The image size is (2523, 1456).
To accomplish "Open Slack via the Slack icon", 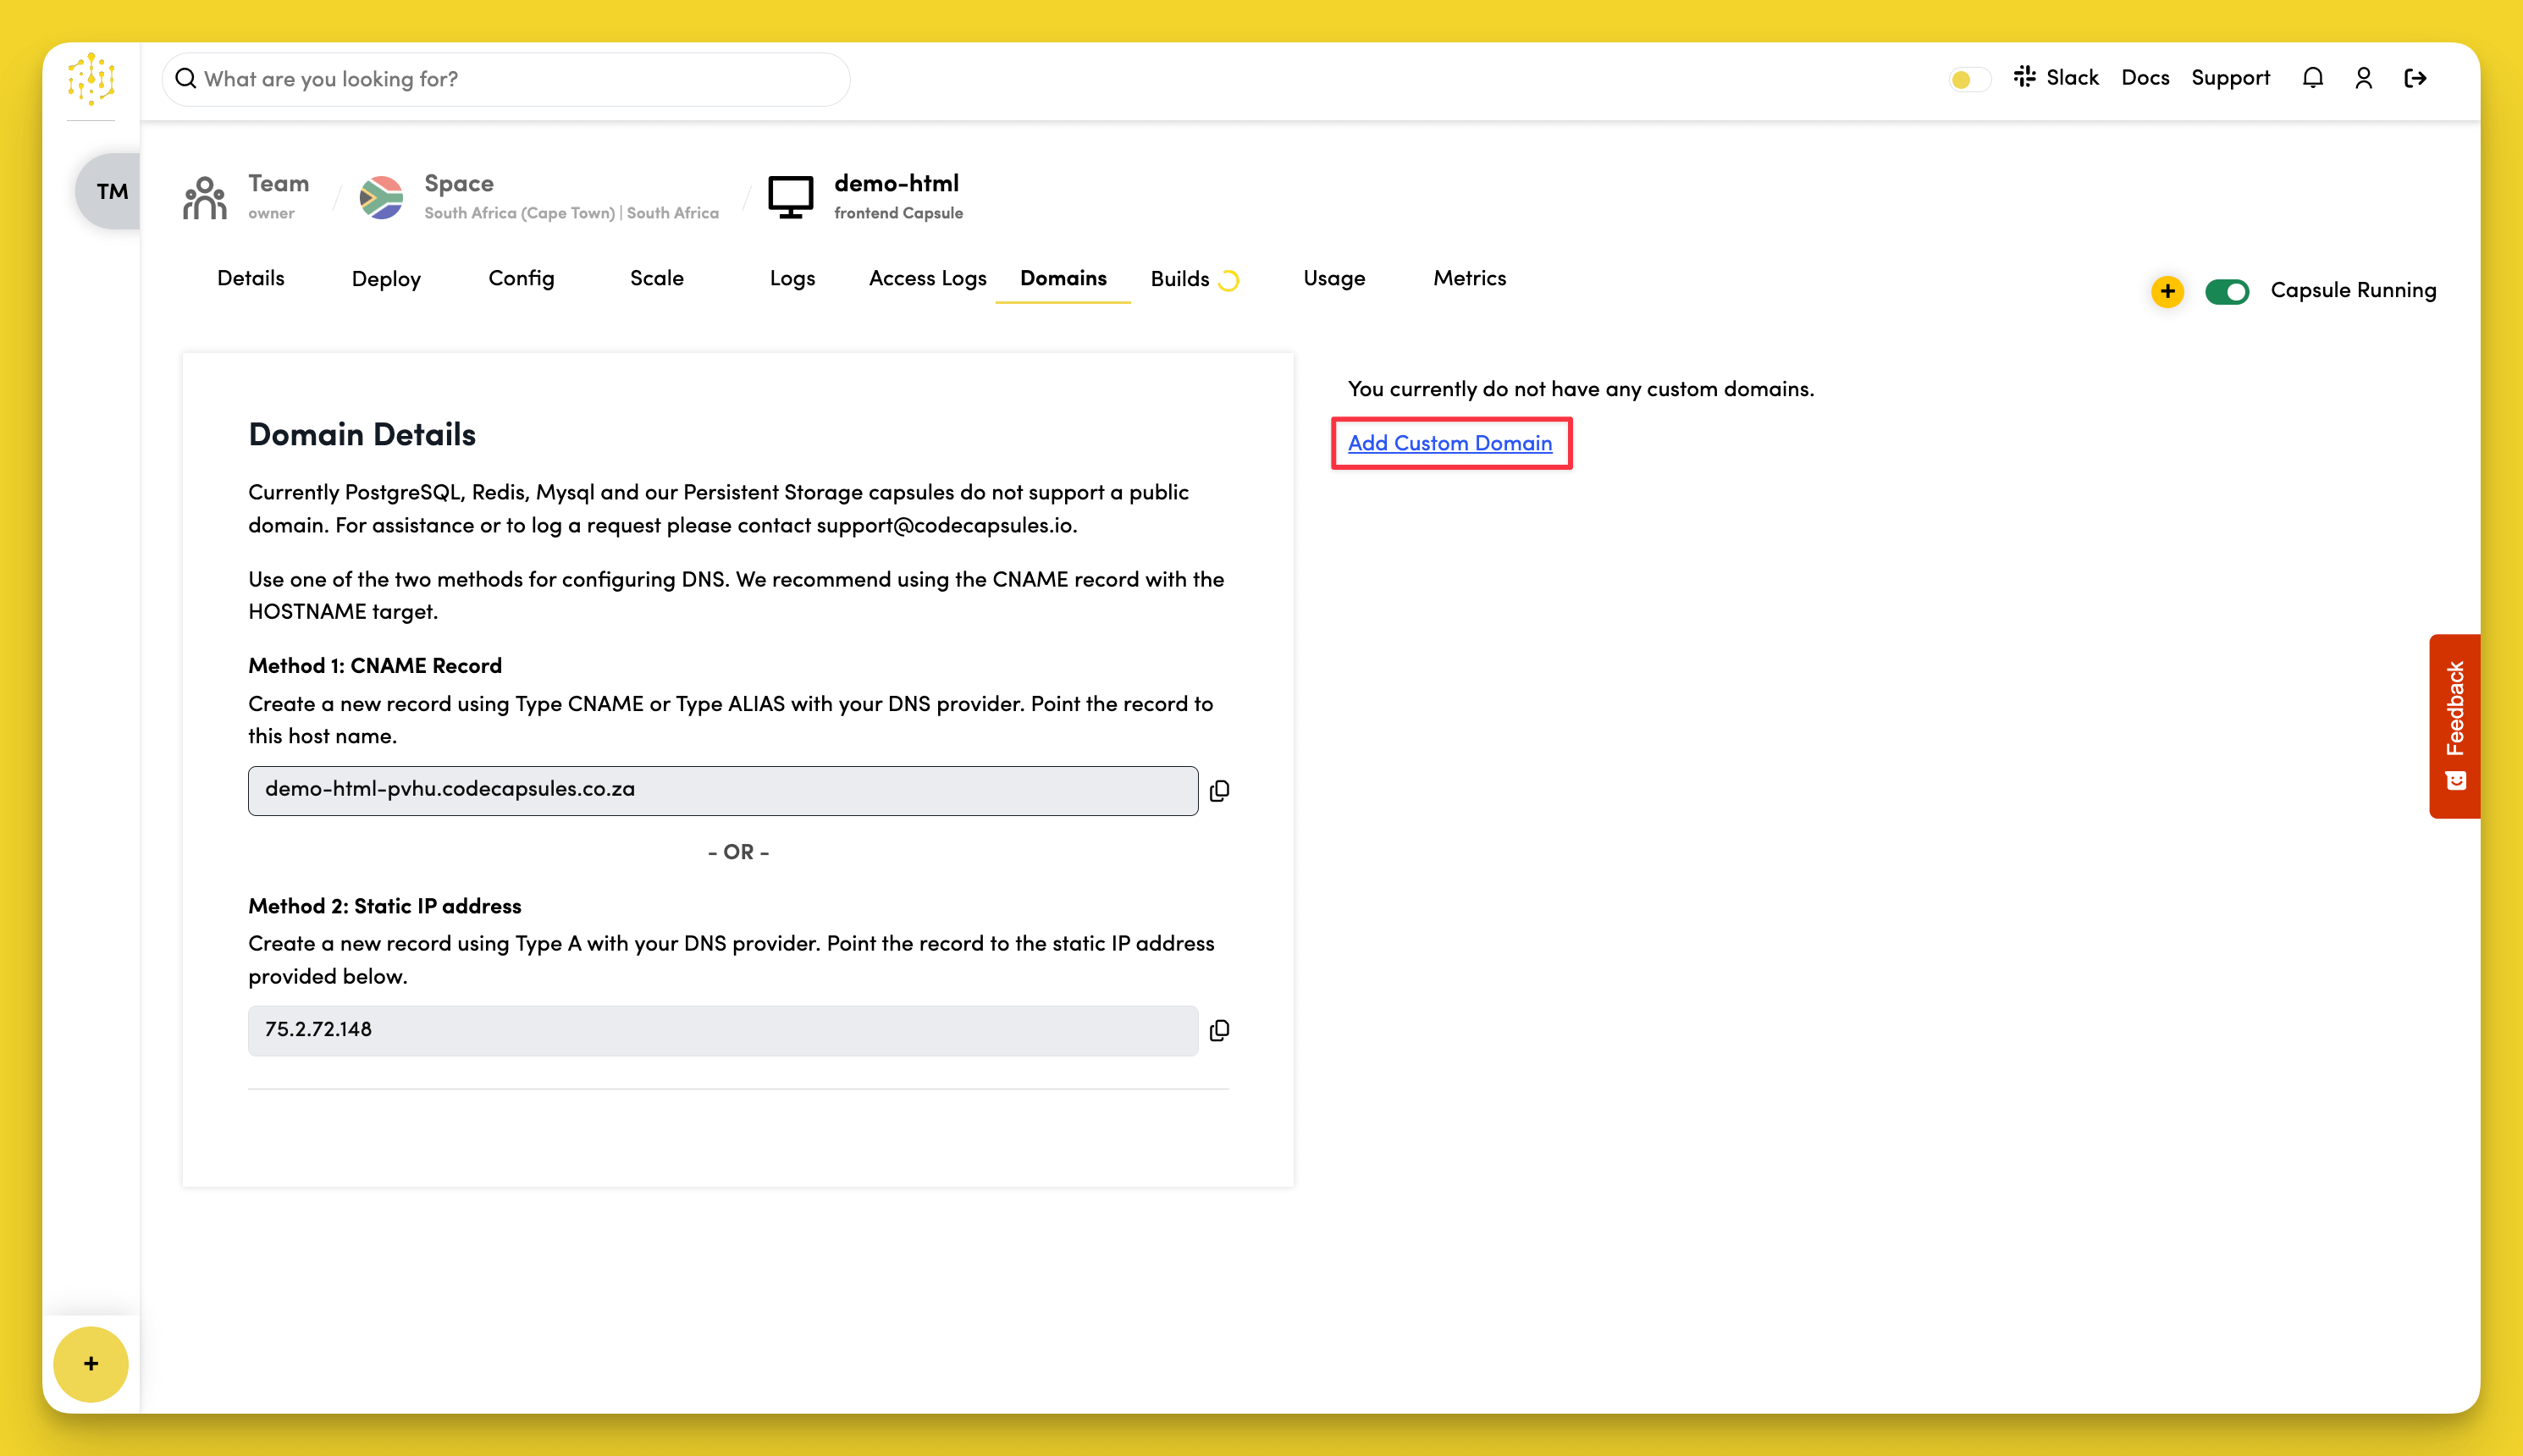I will (2026, 77).
